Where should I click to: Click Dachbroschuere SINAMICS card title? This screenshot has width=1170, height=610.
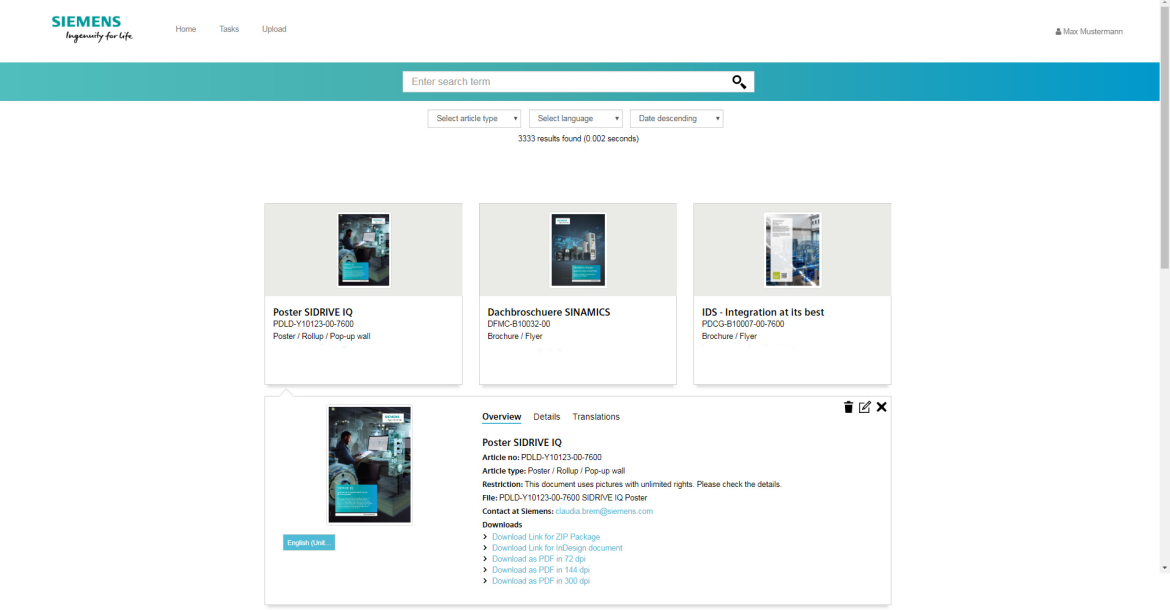(x=548, y=312)
